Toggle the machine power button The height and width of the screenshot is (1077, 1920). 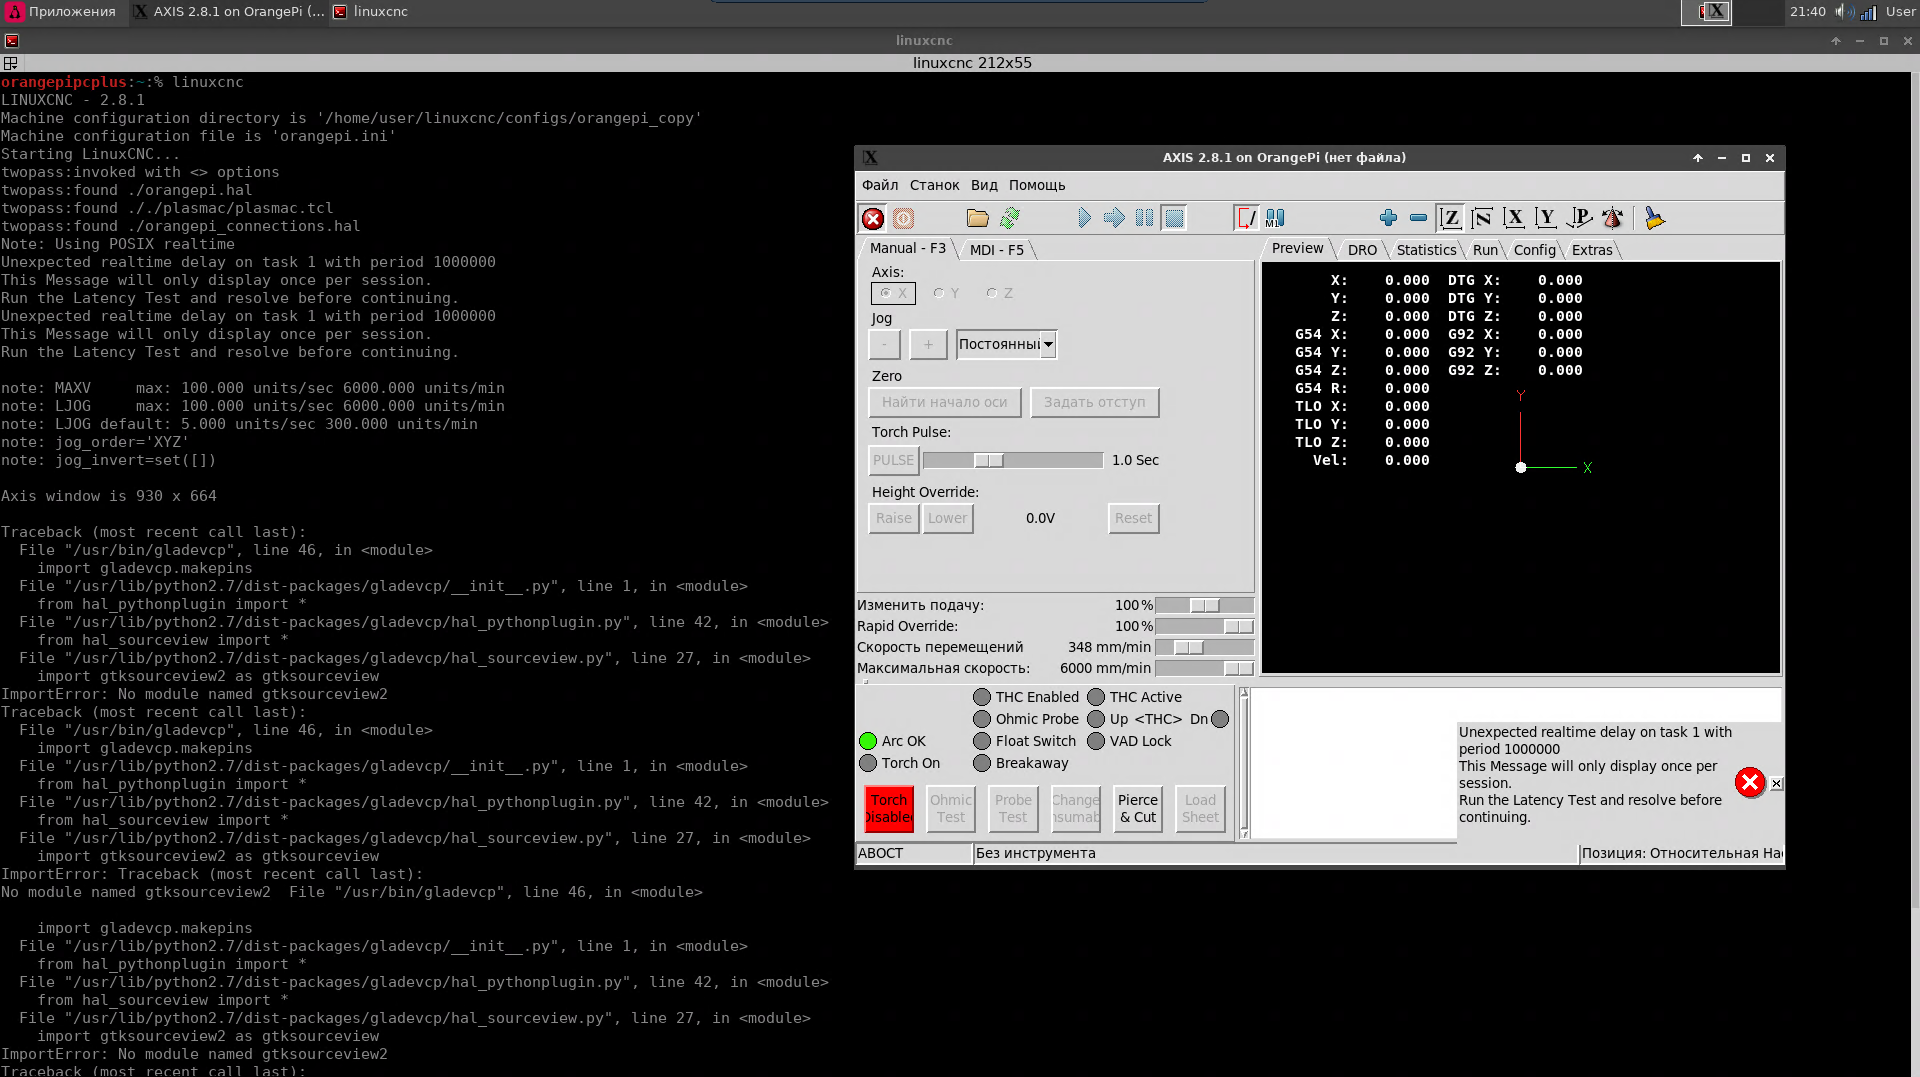[903, 218]
